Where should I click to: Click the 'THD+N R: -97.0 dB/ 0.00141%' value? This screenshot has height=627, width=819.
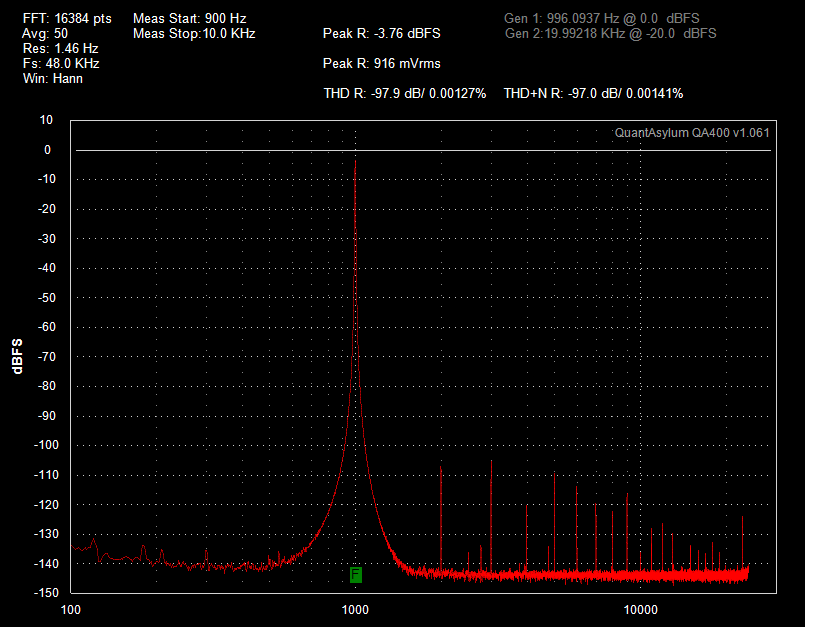tap(593, 94)
